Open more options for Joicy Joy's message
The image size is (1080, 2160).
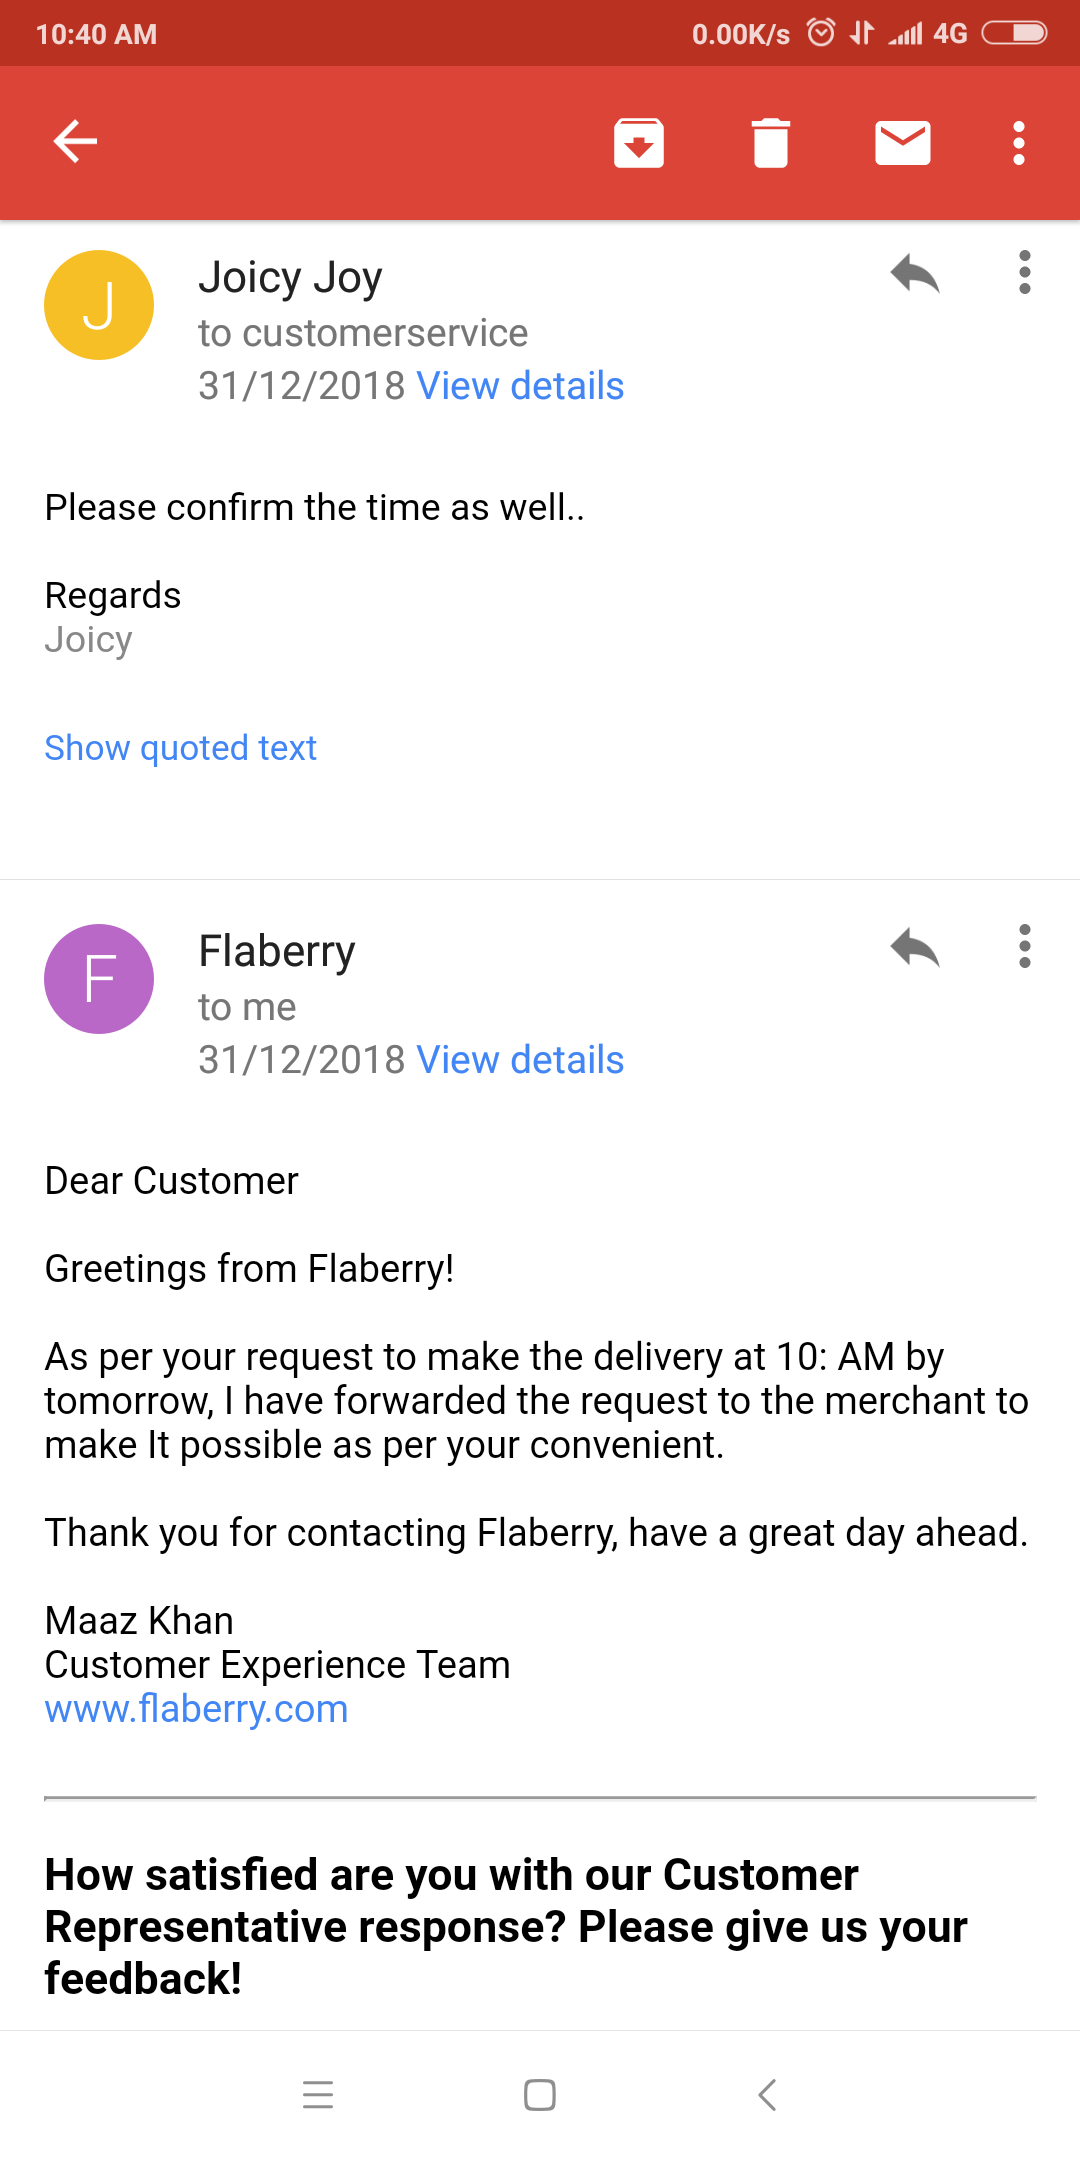click(1024, 273)
